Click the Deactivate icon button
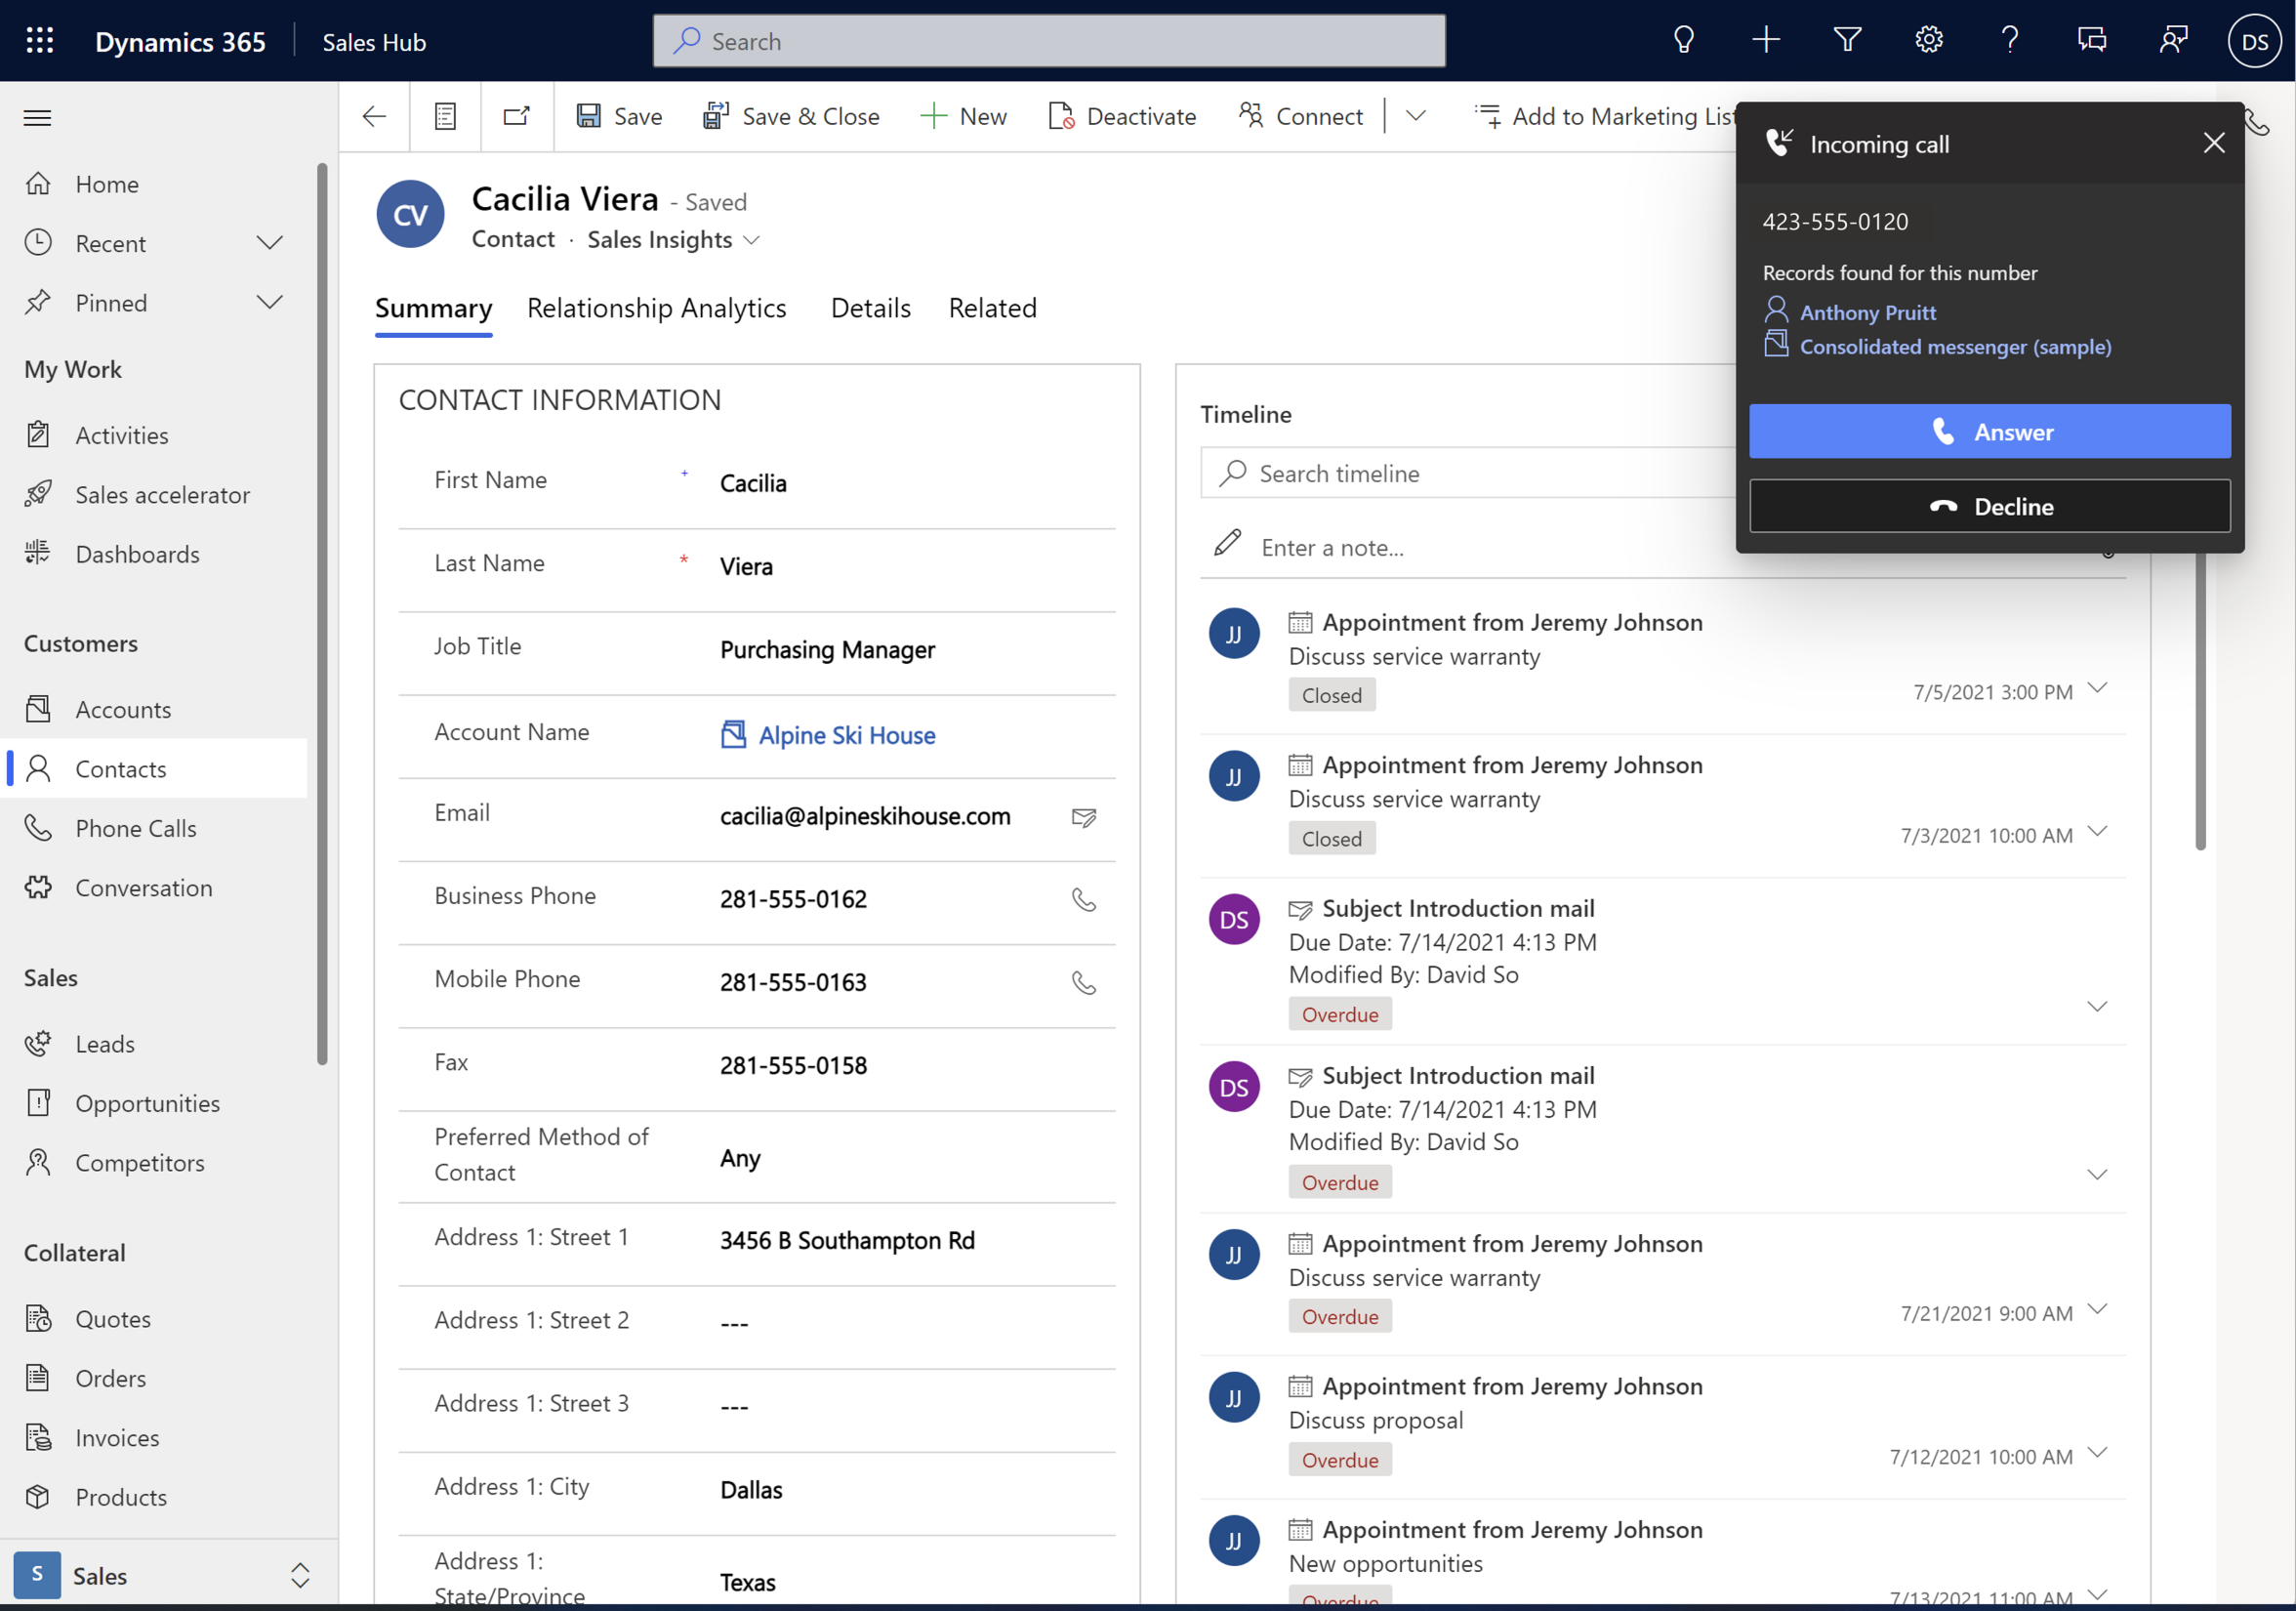2296x1611 pixels. (x=1059, y=115)
